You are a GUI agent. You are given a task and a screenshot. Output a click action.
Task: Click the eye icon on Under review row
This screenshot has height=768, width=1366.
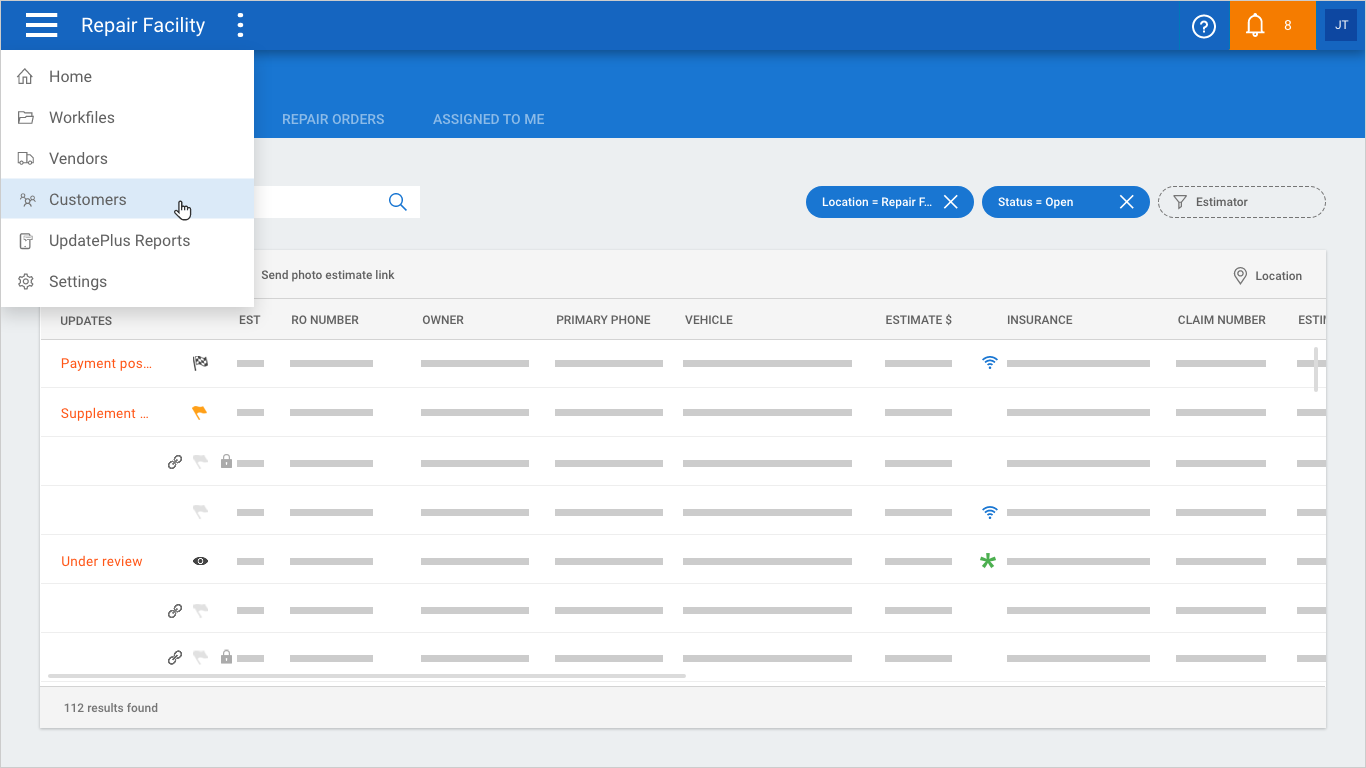click(x=200, y=561)
